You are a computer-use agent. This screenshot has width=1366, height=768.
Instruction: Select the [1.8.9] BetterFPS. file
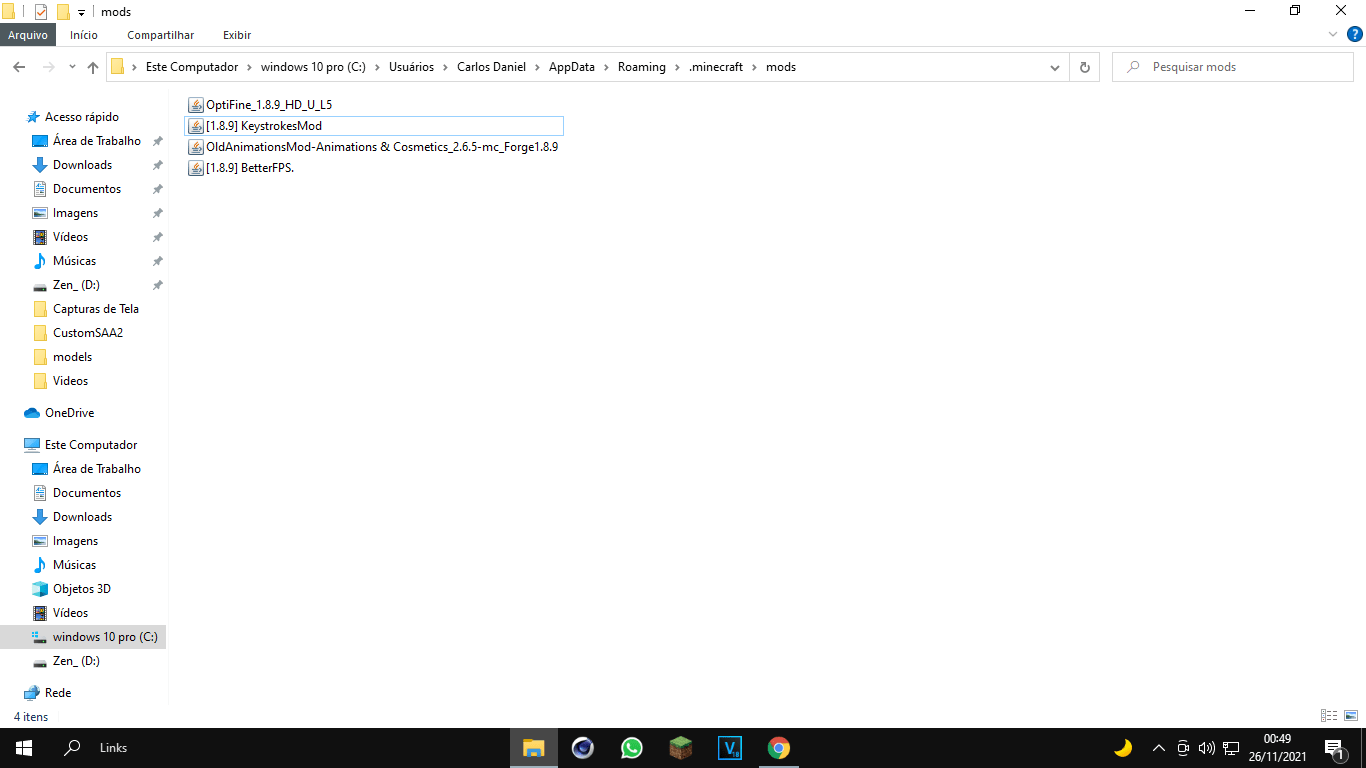point(249,168)
